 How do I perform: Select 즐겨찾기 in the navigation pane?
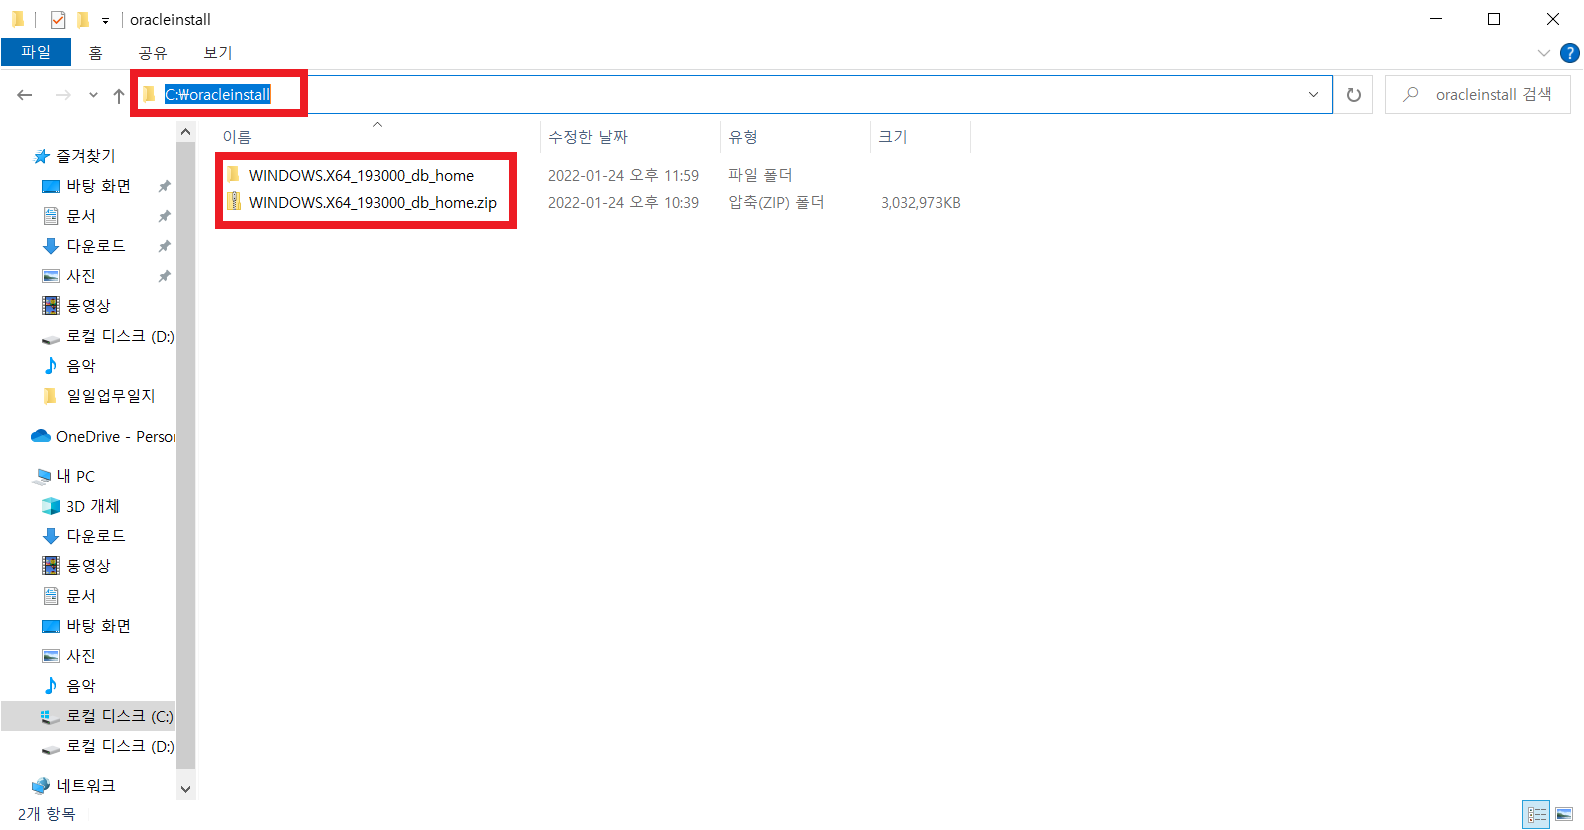click(85, 156)
